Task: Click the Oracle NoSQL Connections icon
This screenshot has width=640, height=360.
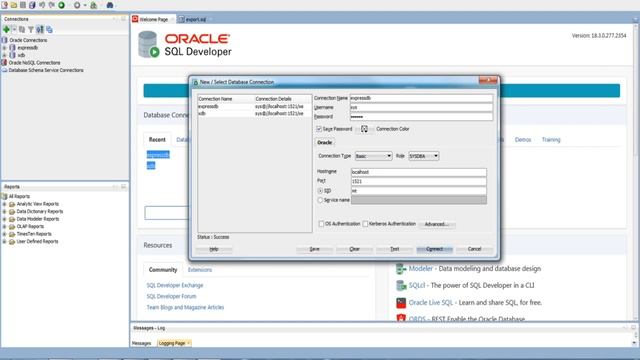Action: point(4,62)
